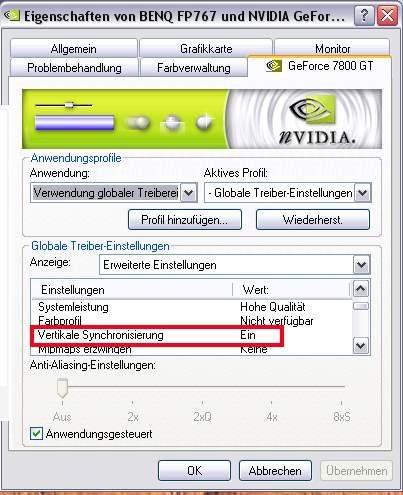The width and height of the screenshot is (403, 495).
Task: Expand the Aktives Profil dropdown
Action: click(363, 193)
